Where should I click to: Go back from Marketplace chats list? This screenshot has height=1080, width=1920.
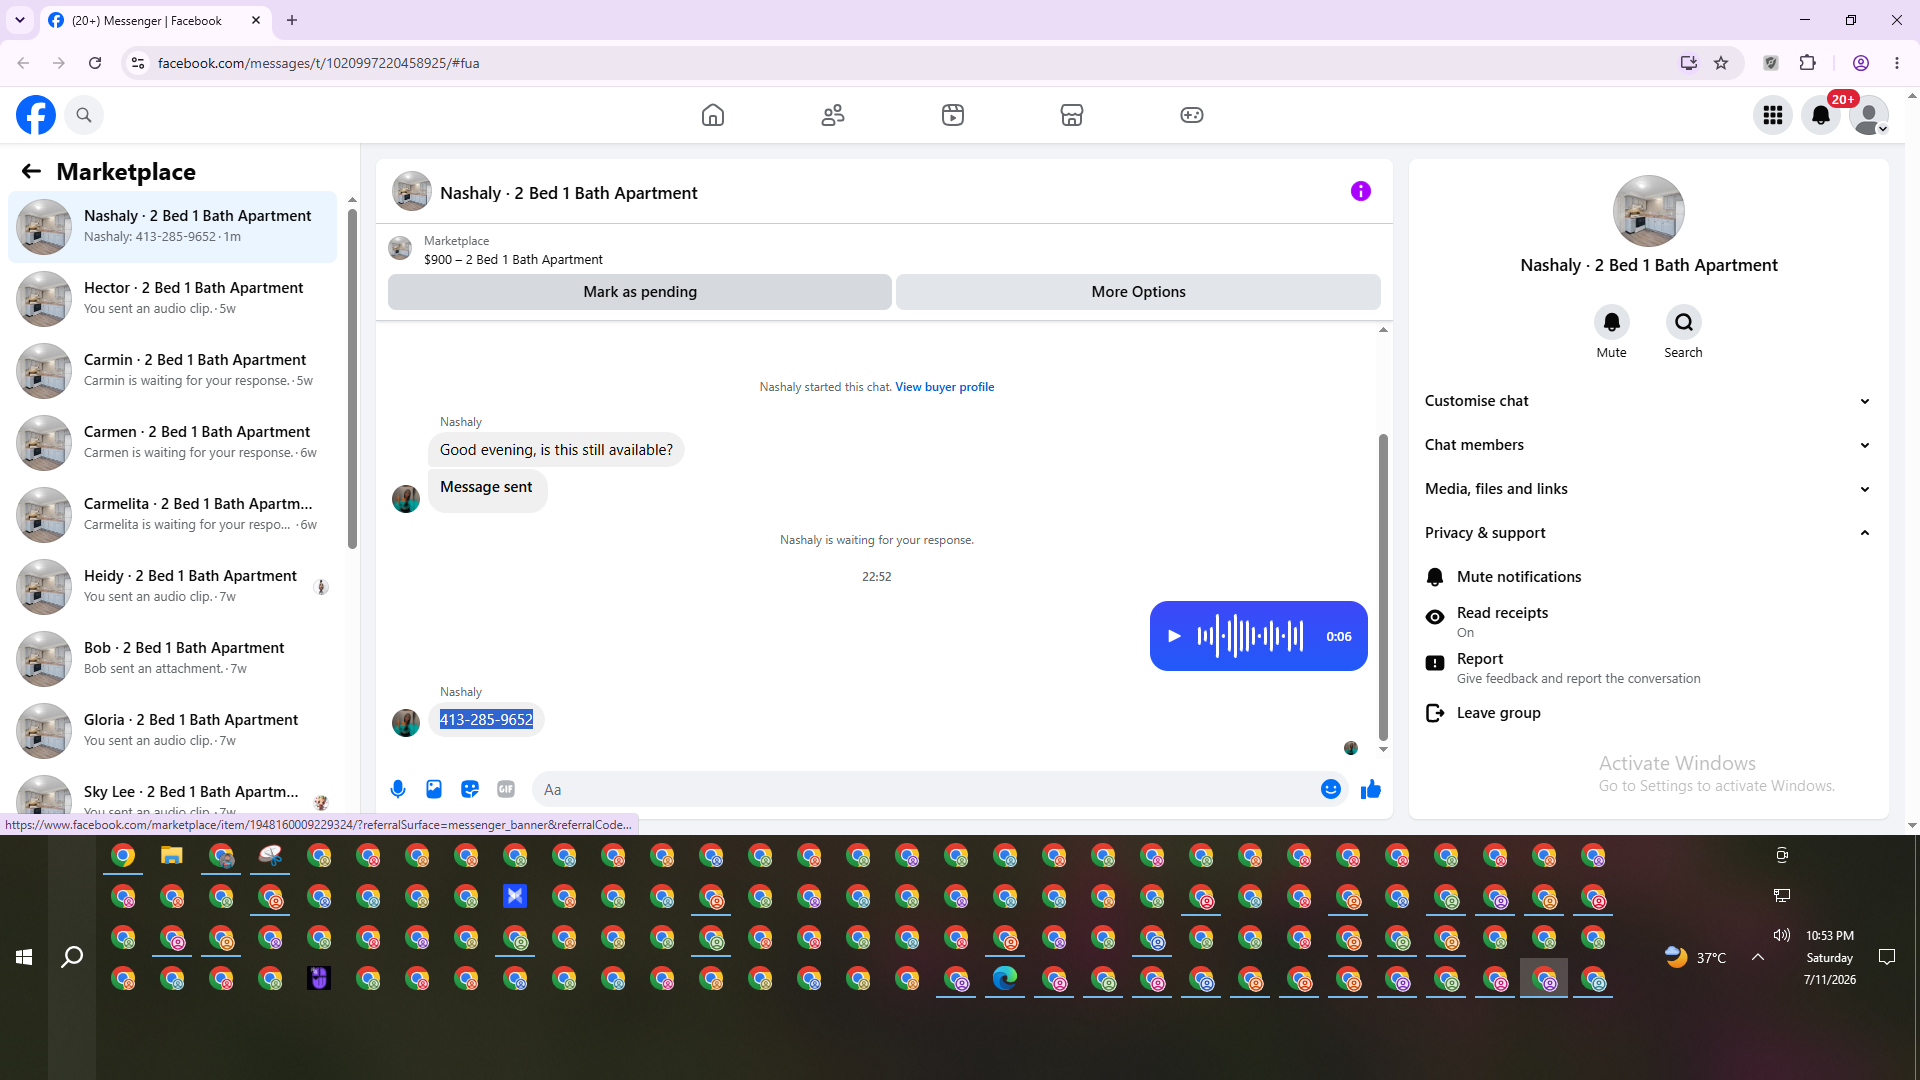point(31,171)
